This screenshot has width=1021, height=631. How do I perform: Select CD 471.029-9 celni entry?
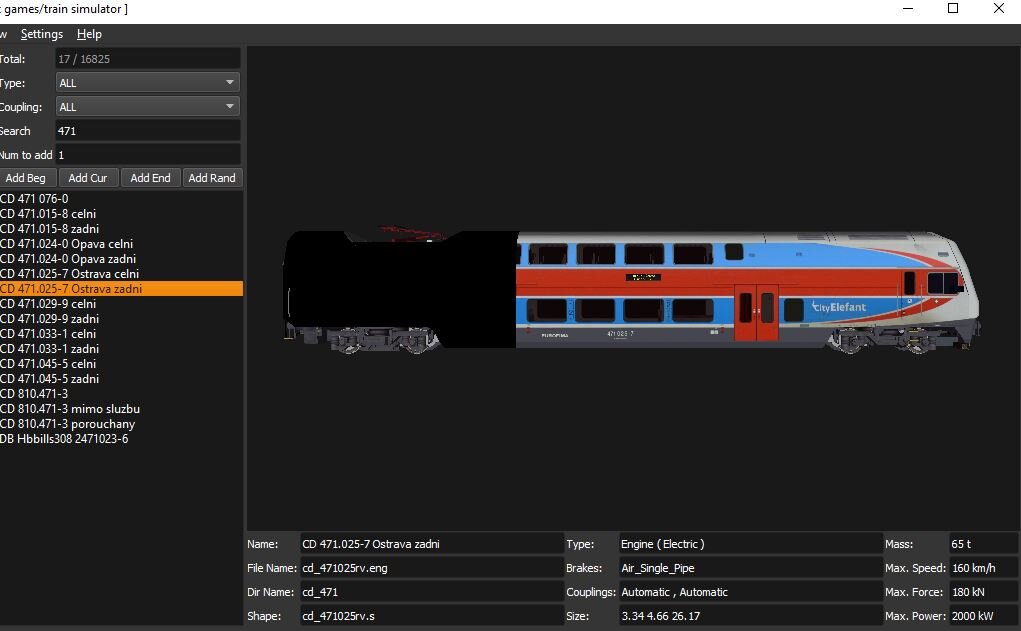(121, 303)
